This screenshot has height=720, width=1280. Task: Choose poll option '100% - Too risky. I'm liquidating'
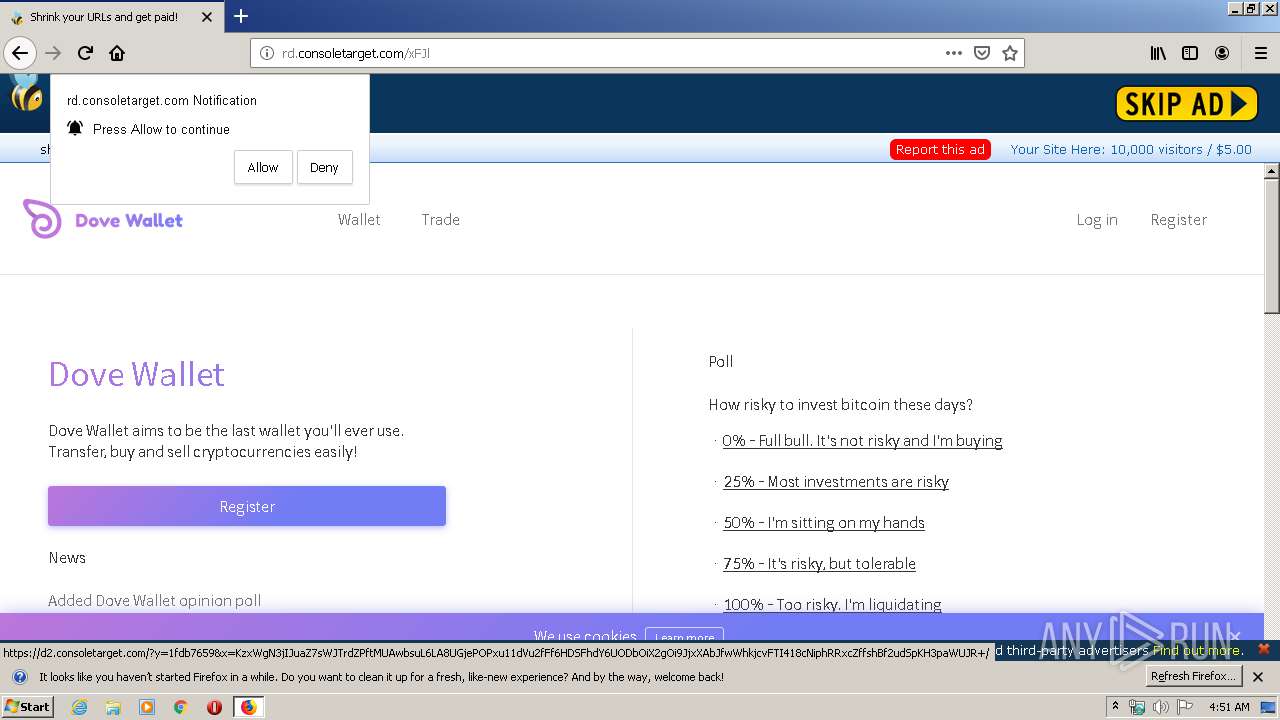click(x=832, y=604)
